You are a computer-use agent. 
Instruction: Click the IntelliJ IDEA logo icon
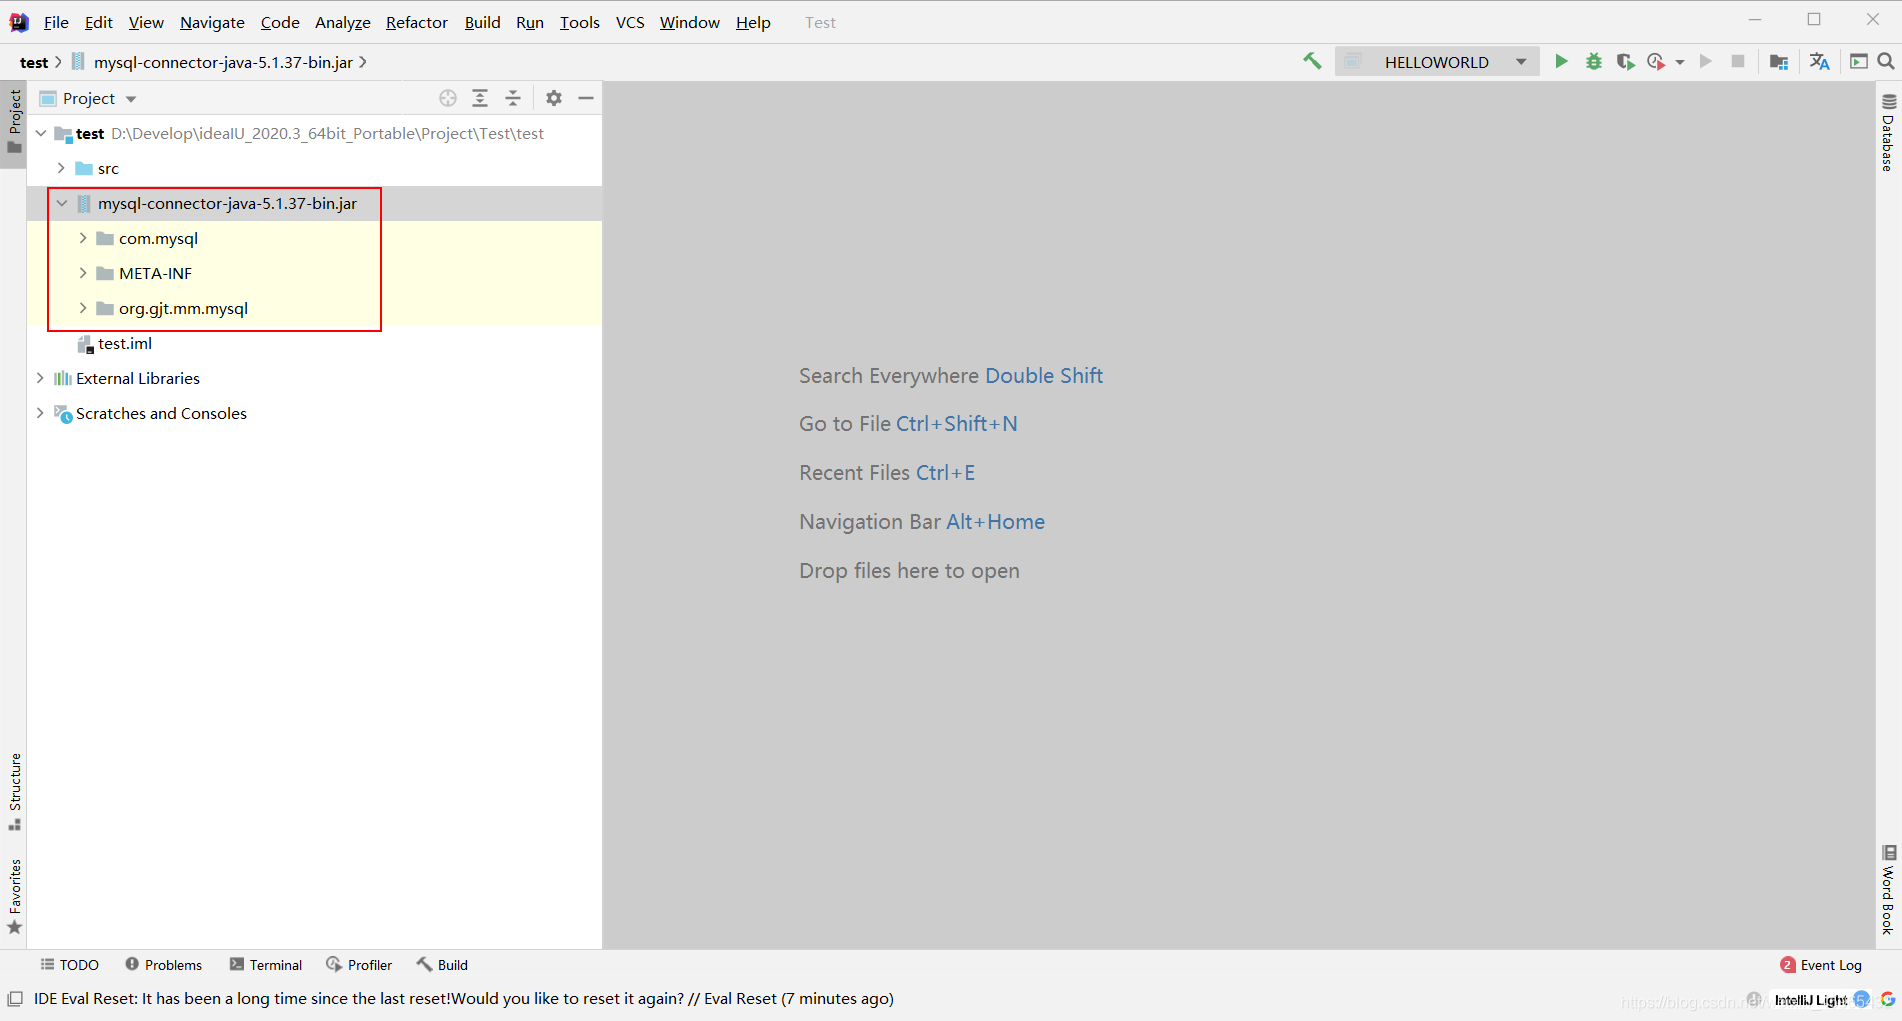(x=18, y=22)
